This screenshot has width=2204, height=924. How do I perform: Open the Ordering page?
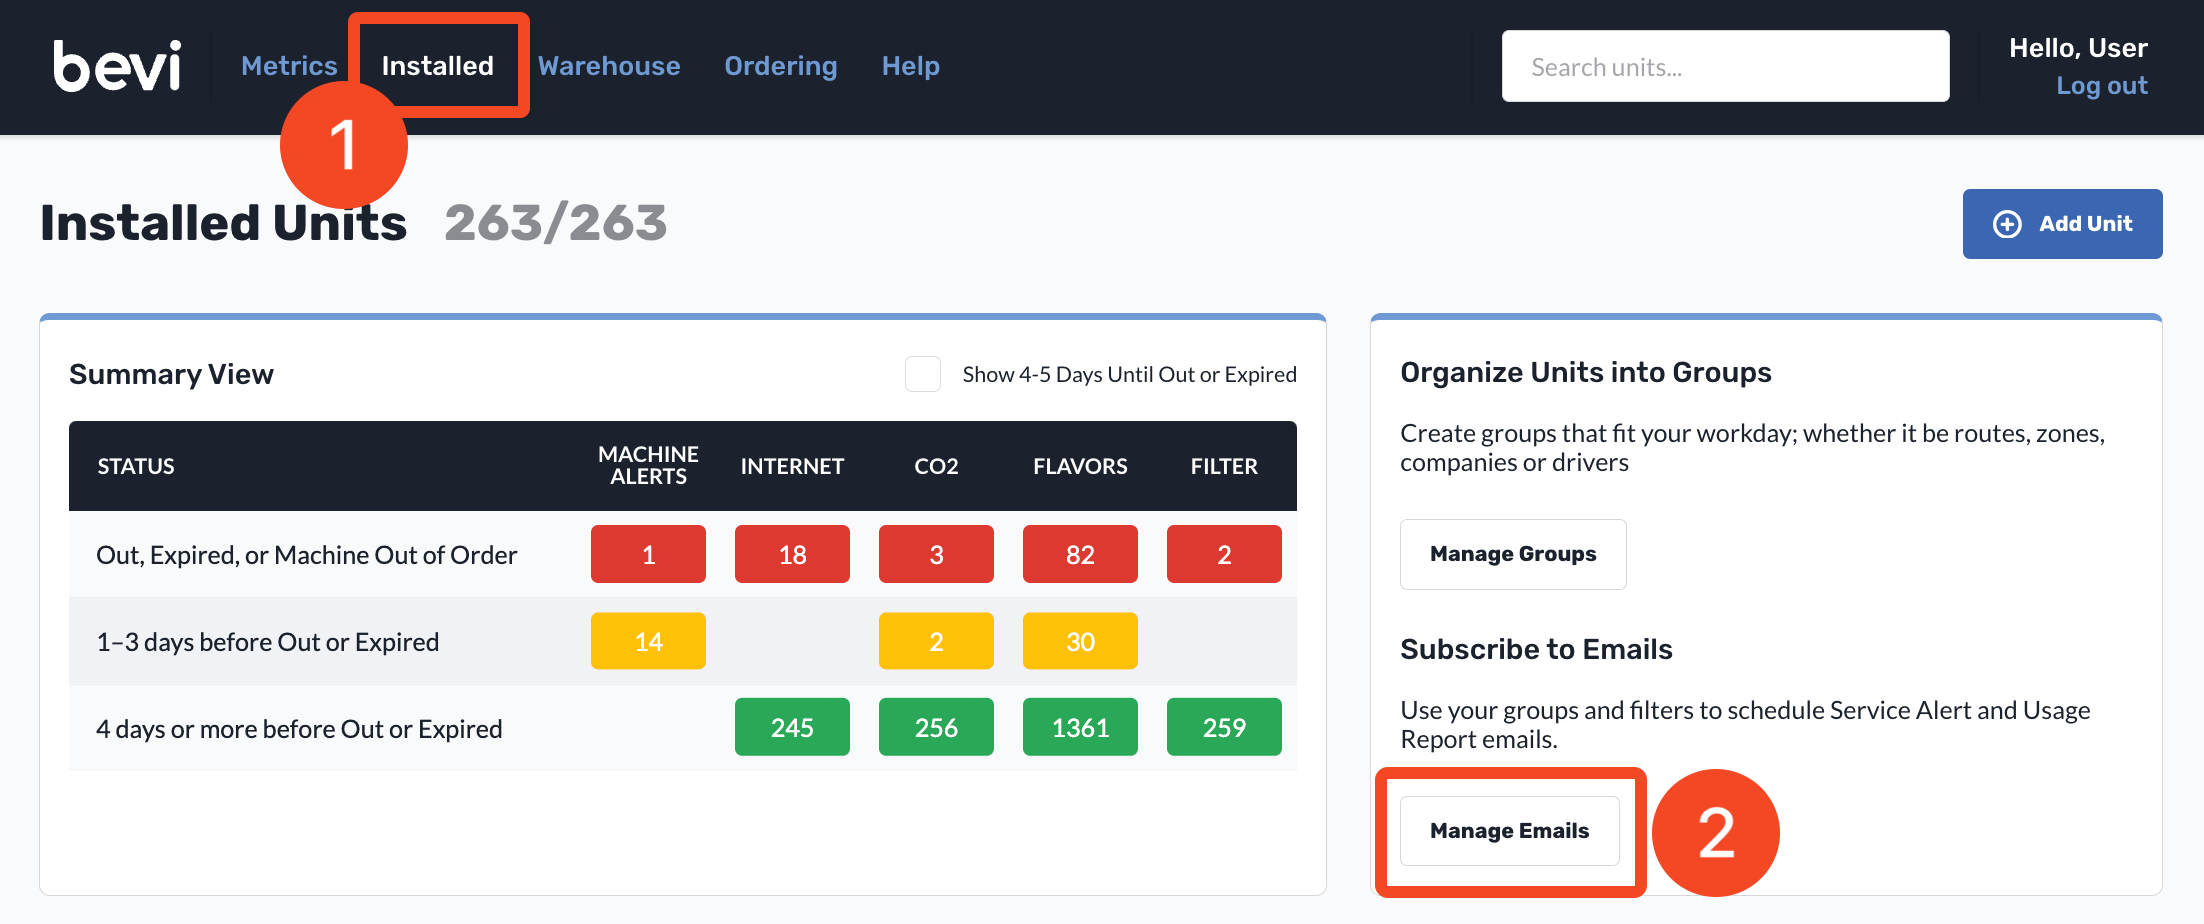(781, 66)
